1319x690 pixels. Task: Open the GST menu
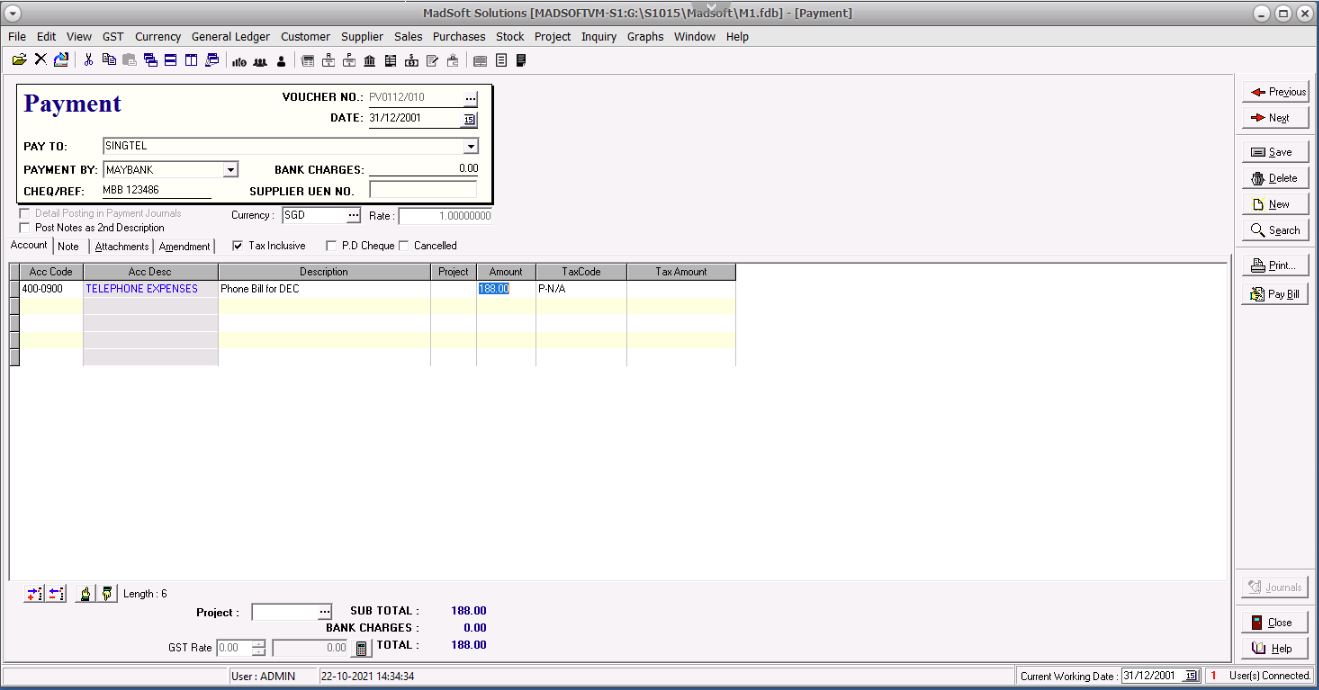(114, 37)
